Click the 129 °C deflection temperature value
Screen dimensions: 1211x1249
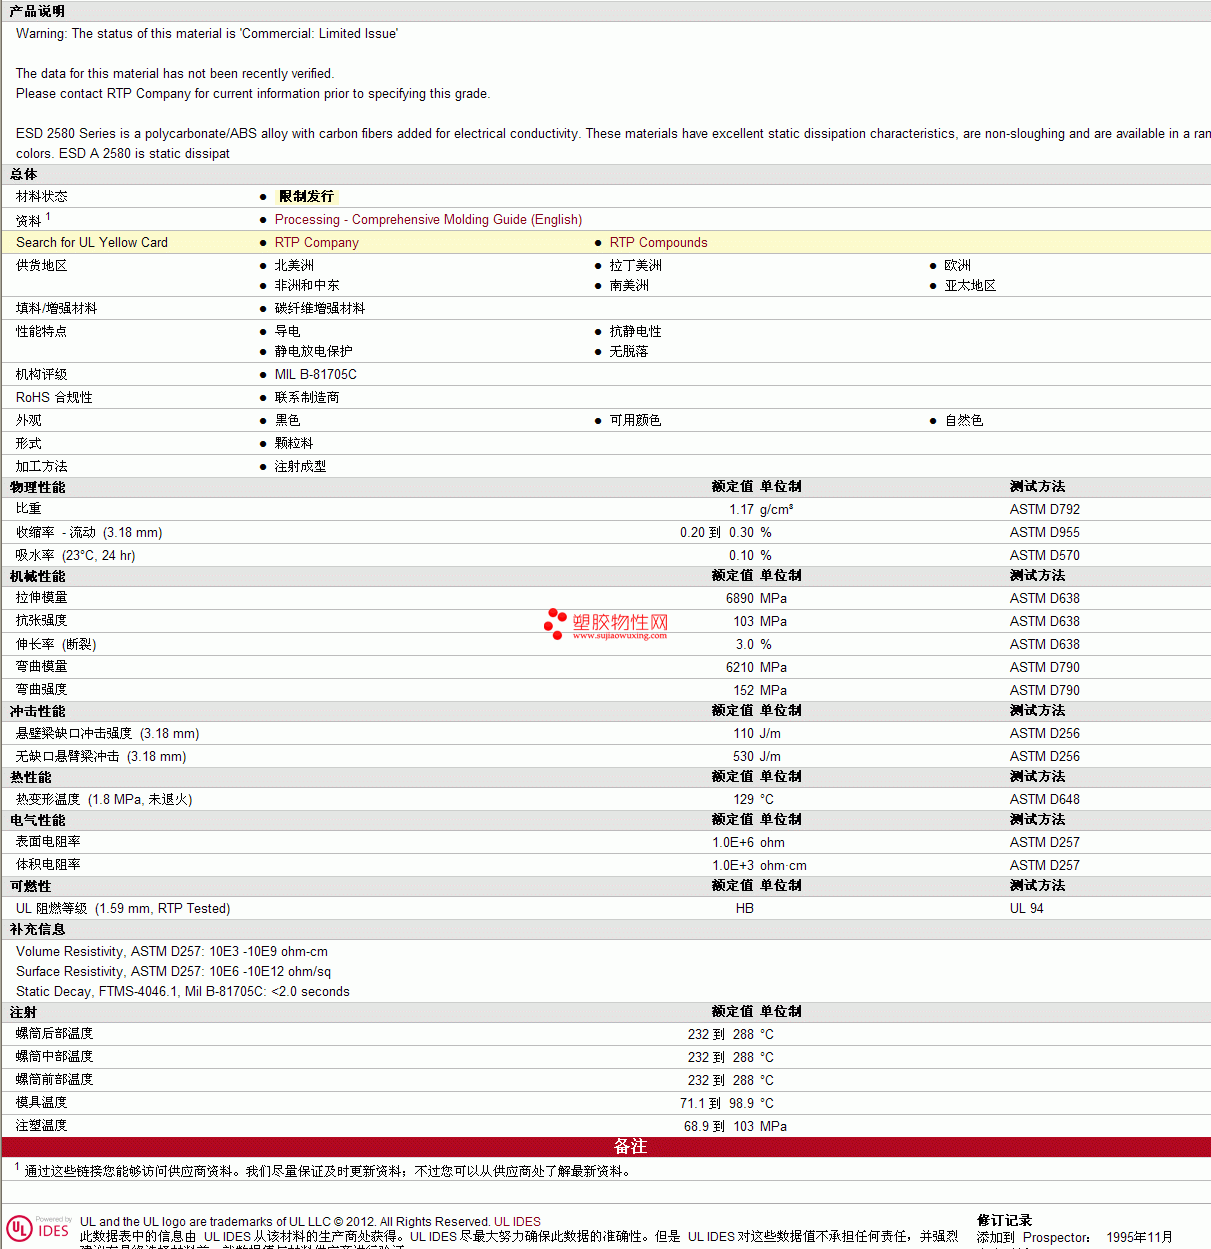point(753,800)
